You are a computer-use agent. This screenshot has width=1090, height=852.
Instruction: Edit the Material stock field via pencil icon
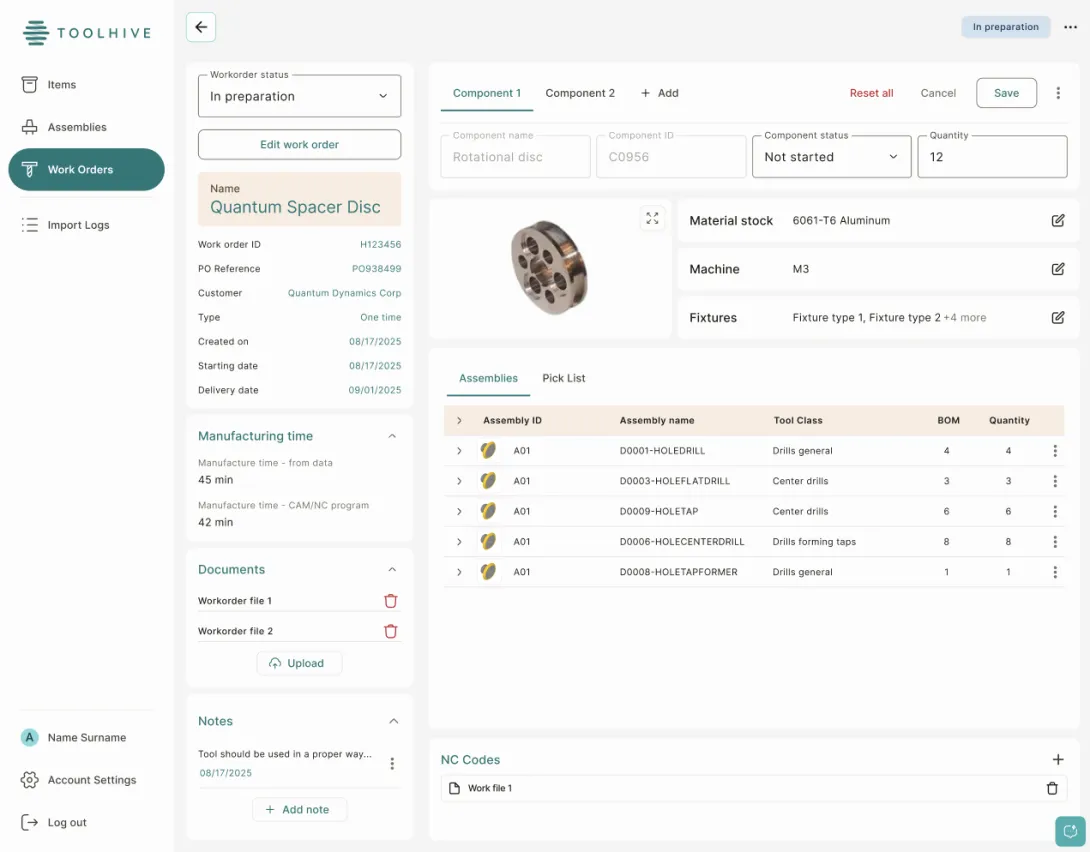pos(1058,220)
